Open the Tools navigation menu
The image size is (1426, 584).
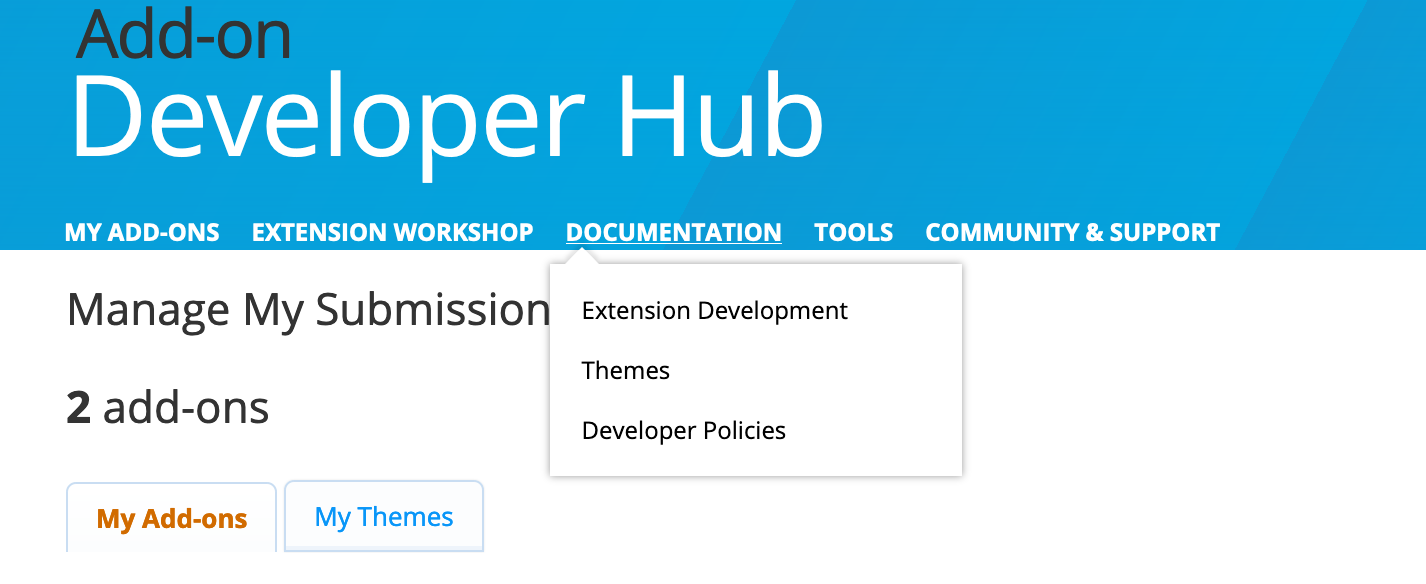[x=853, y=232]
